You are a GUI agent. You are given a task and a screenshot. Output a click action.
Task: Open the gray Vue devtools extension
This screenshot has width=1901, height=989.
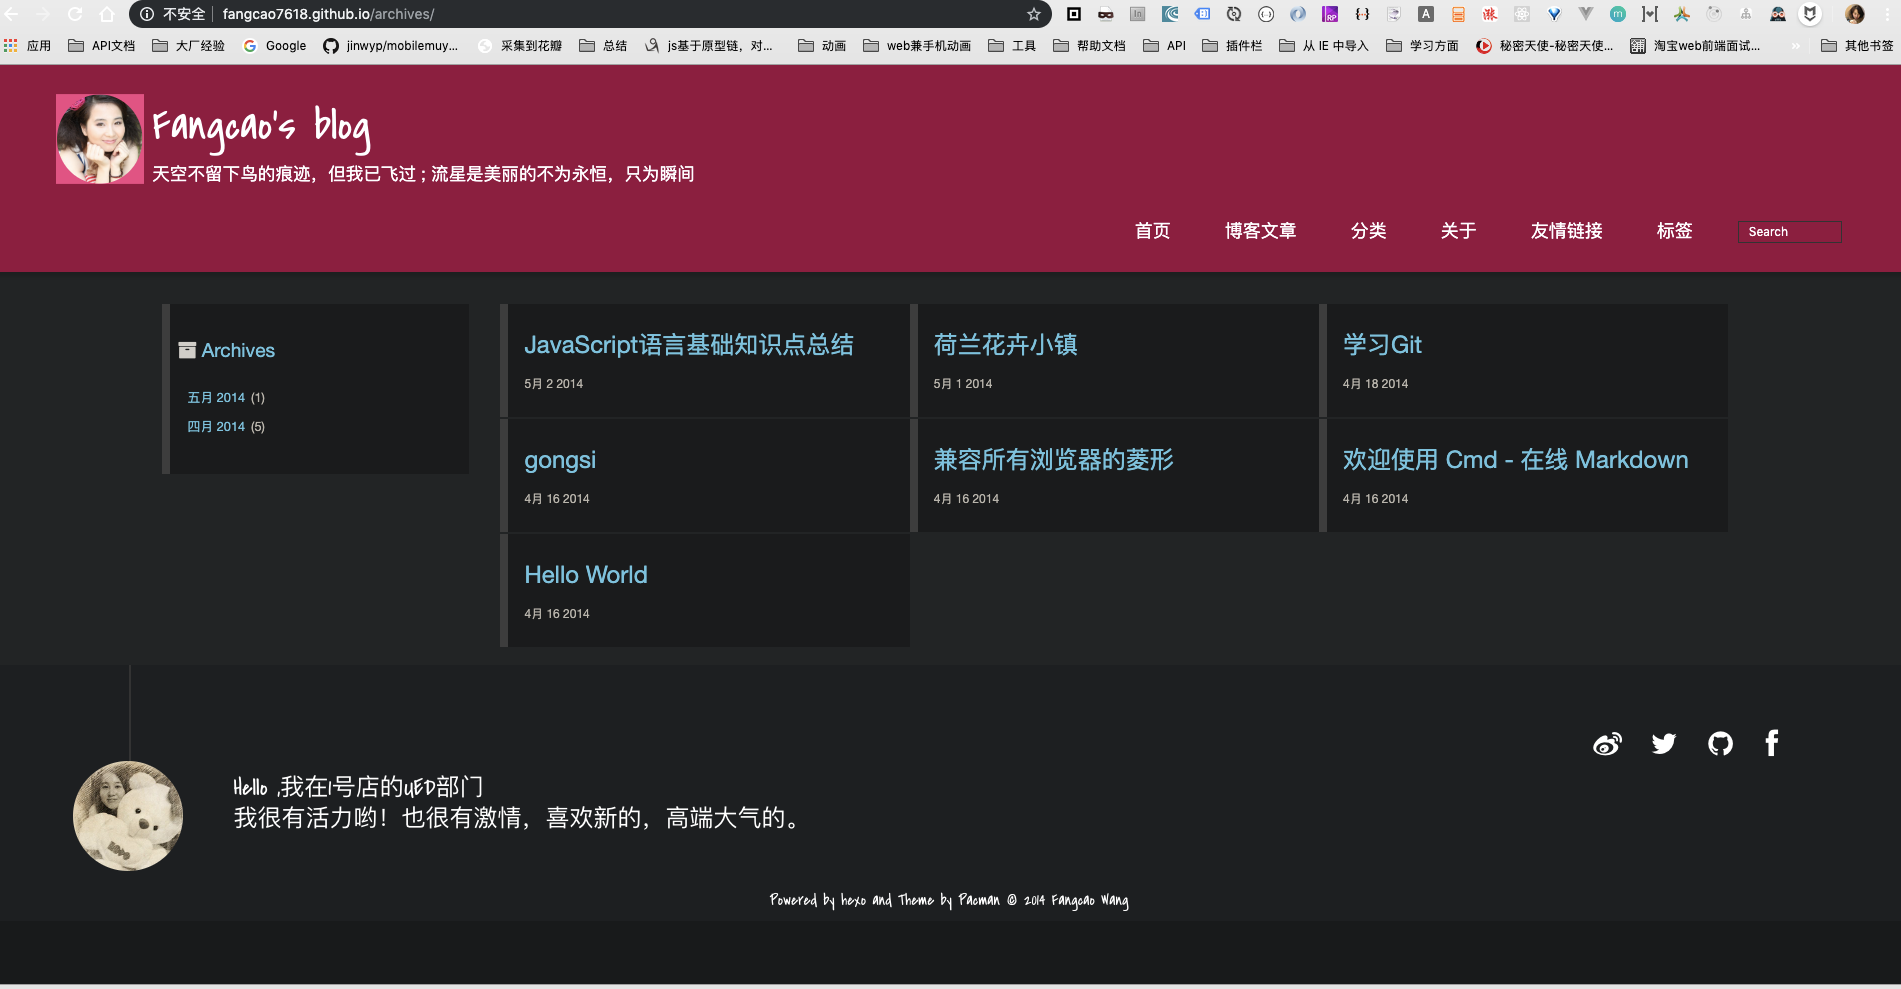(x=1586, y=14)
